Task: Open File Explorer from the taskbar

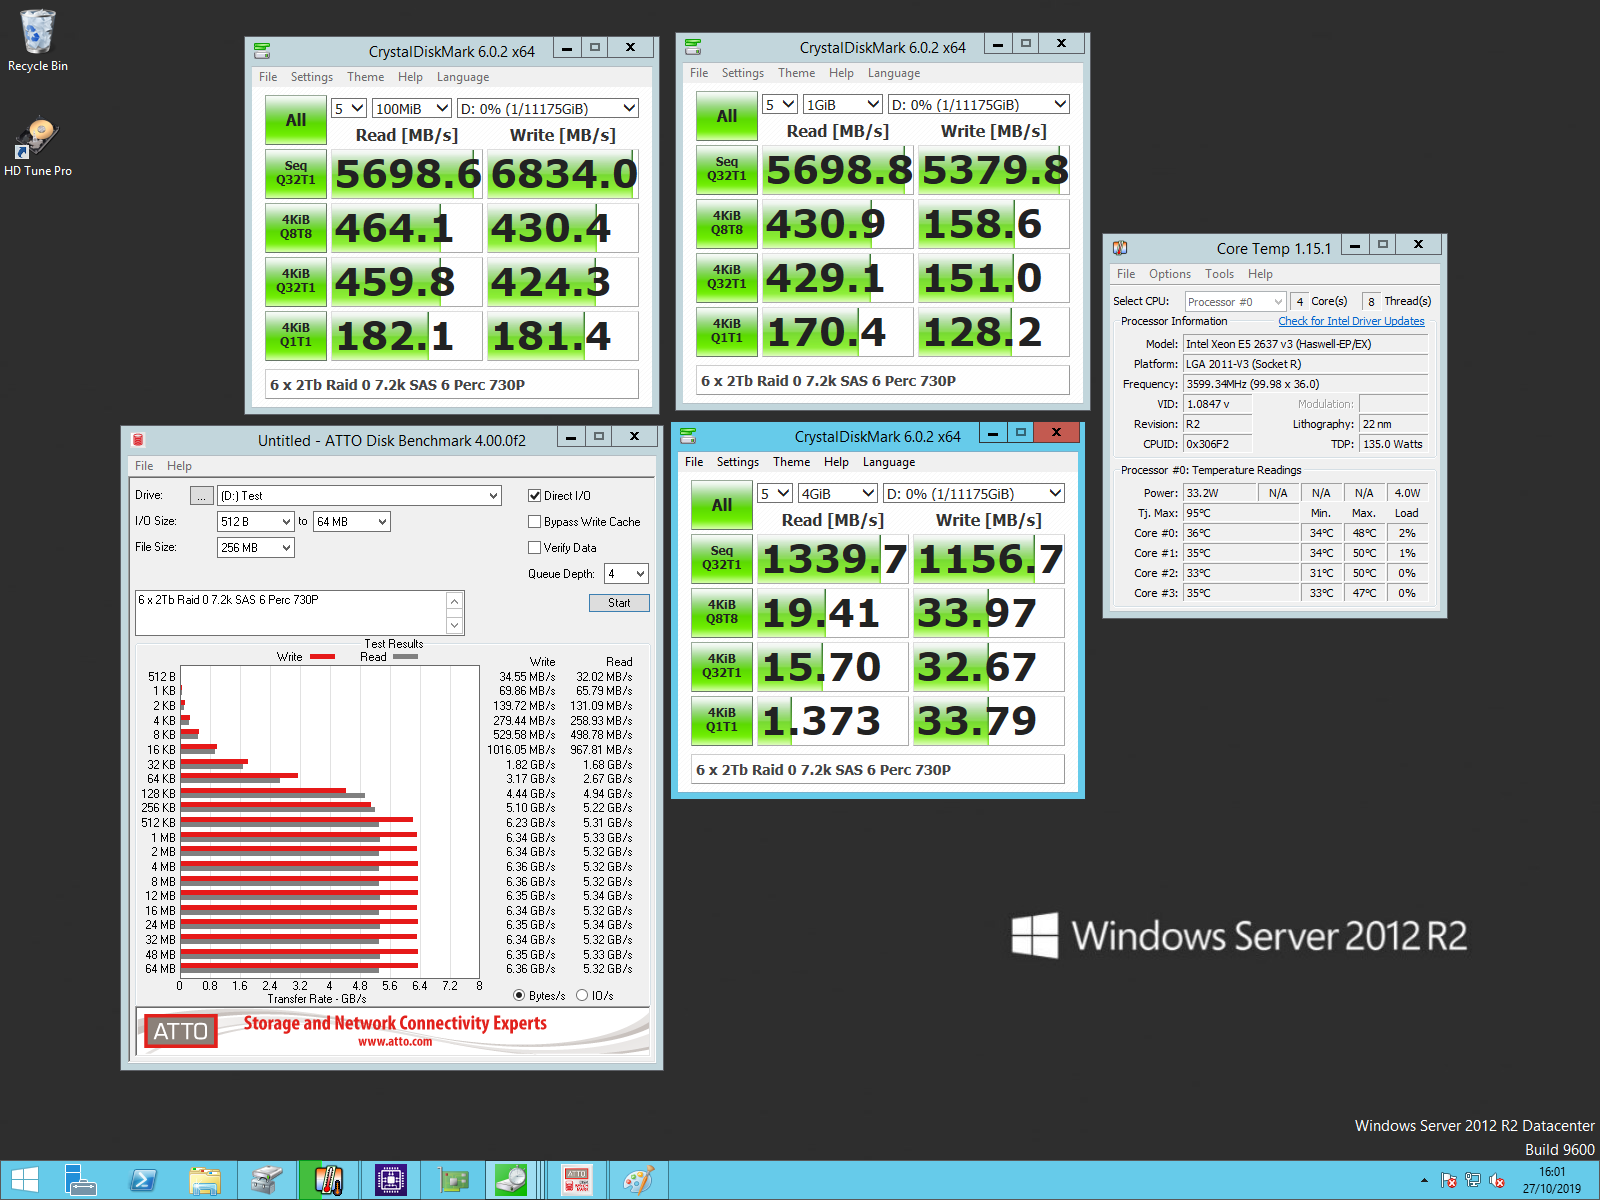Action: 204,1180
